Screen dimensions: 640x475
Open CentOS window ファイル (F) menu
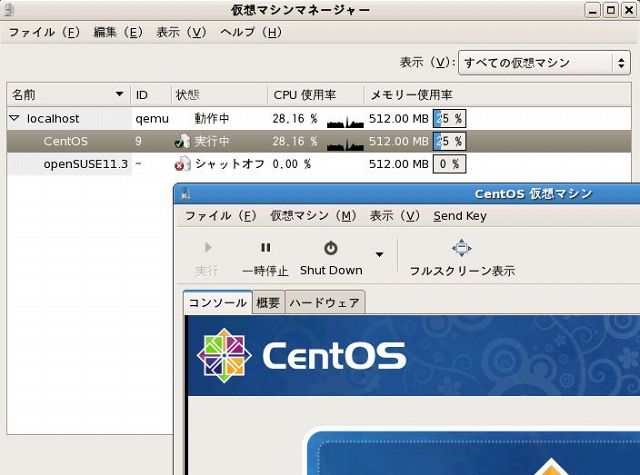click(220, 215)
